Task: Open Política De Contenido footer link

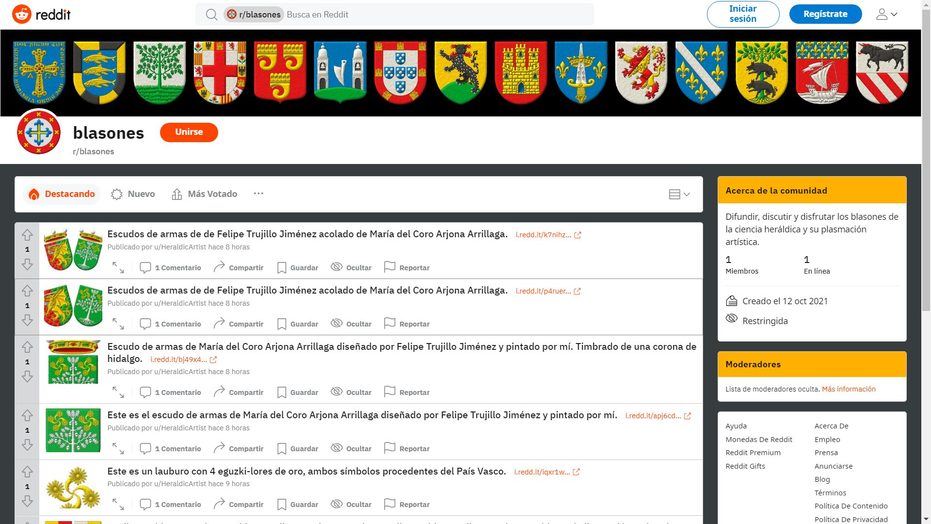Action: point(851,506)
